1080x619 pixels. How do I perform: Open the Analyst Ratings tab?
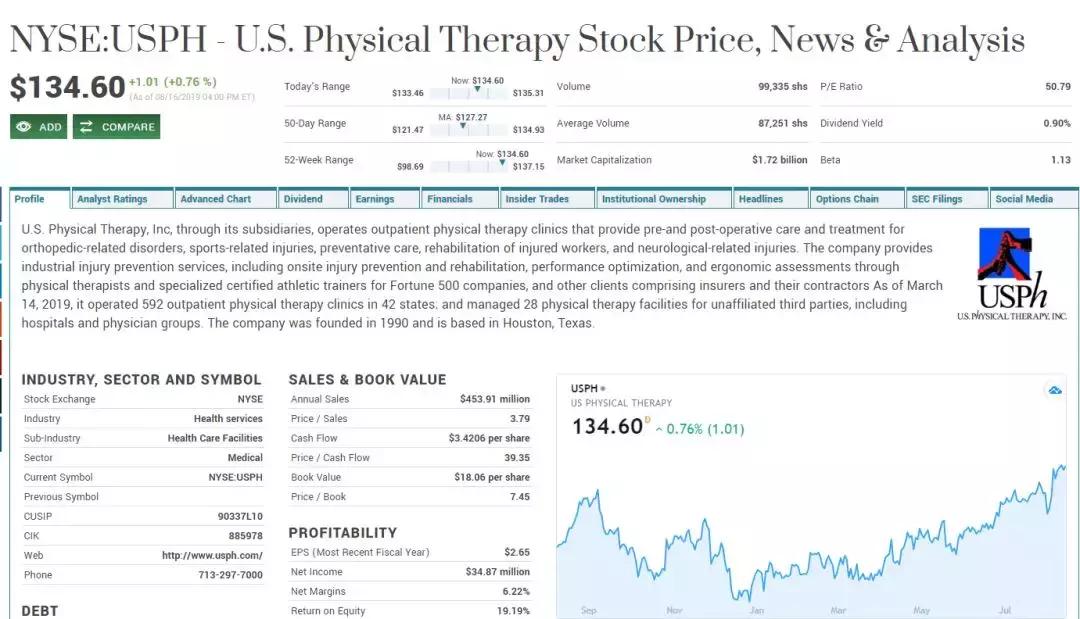click(112, 199)
